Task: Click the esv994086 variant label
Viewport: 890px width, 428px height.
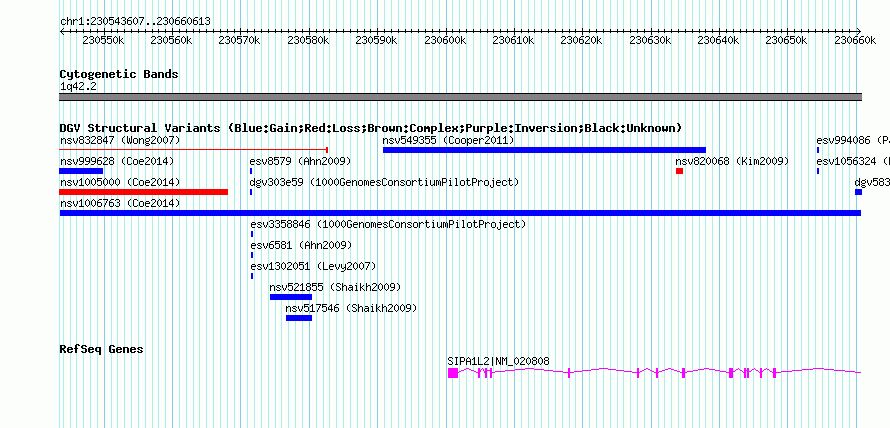Action: [853, 140]
